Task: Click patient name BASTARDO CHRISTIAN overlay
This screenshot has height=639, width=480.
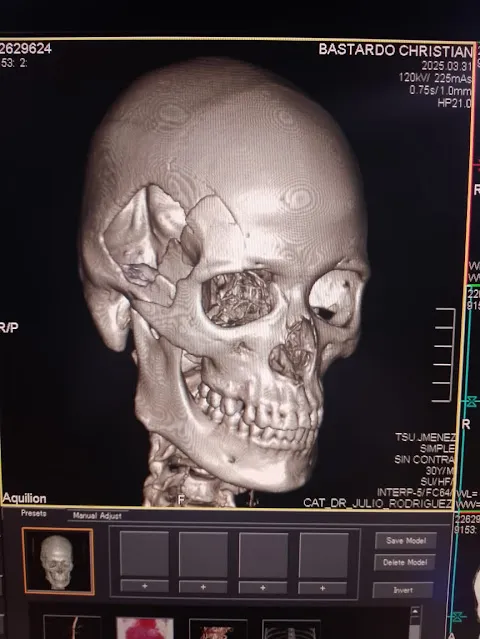Action: click(395, 50)
